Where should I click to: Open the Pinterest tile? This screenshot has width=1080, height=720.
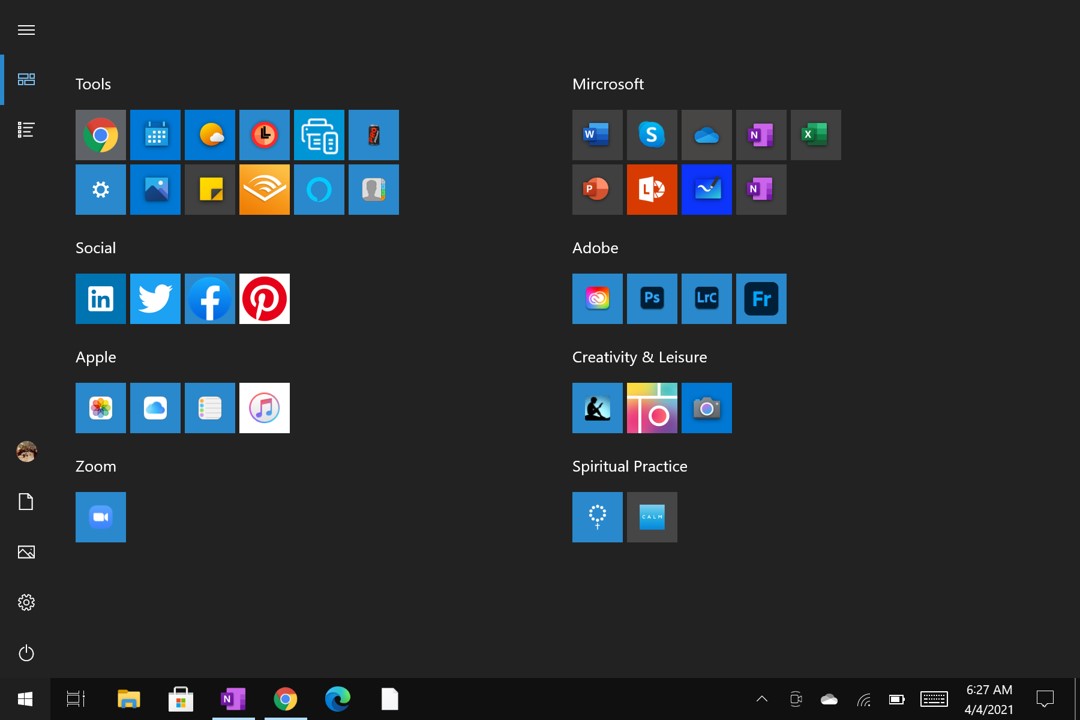(x=264, y=299)
